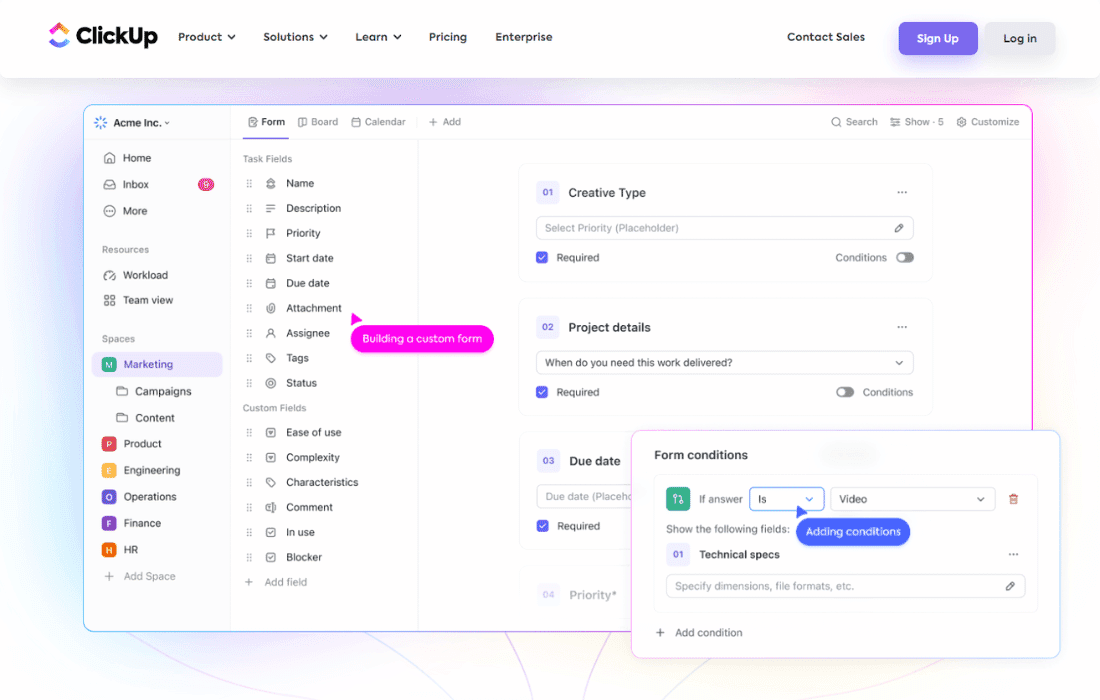Open the Team view grid icon

coord(109,300)
